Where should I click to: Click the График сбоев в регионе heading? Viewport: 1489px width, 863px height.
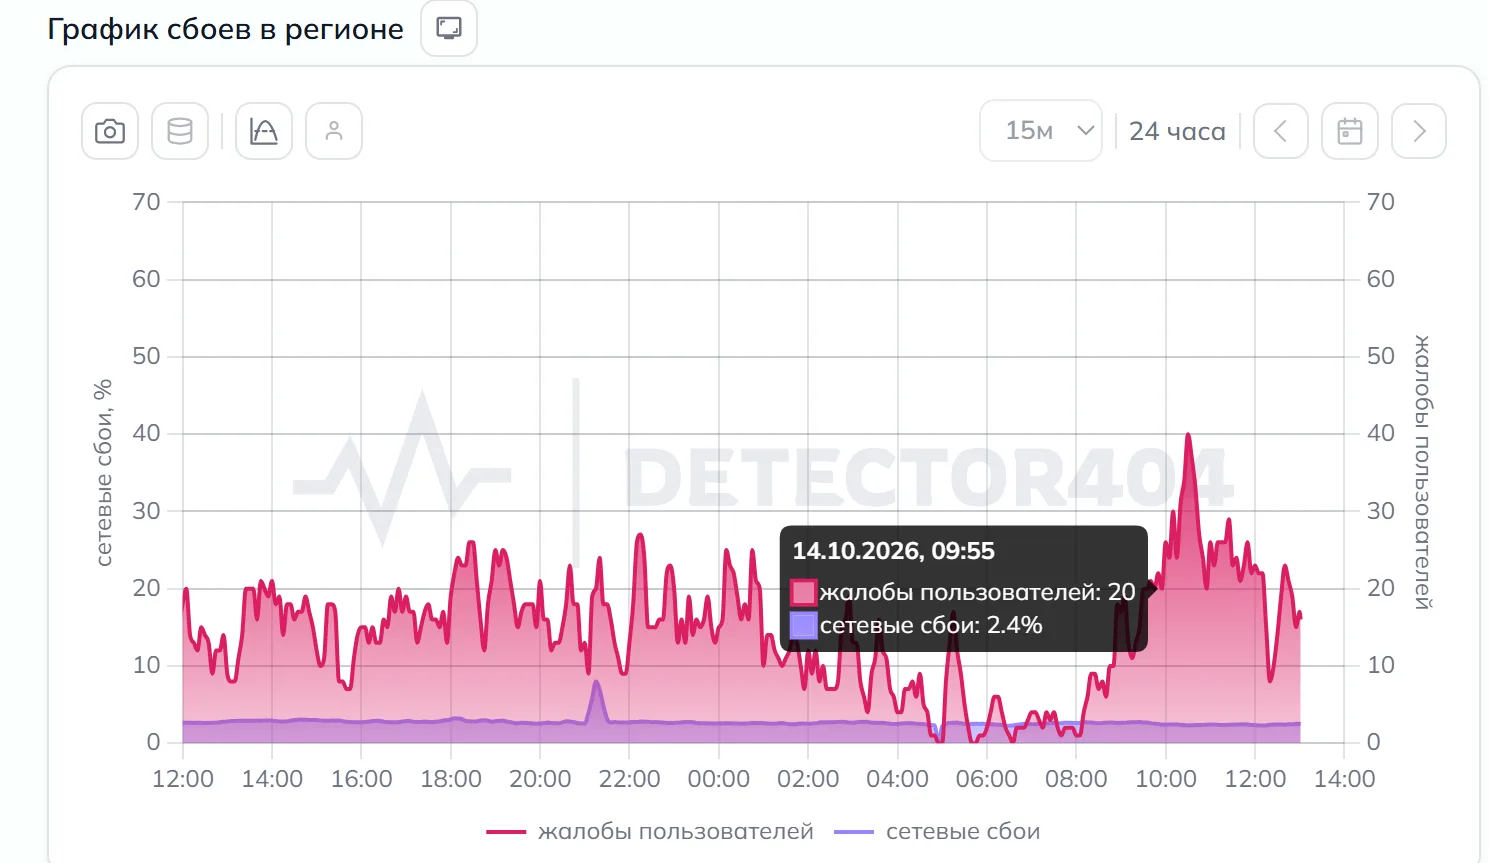pyautogui.click(x=226, y=29)
